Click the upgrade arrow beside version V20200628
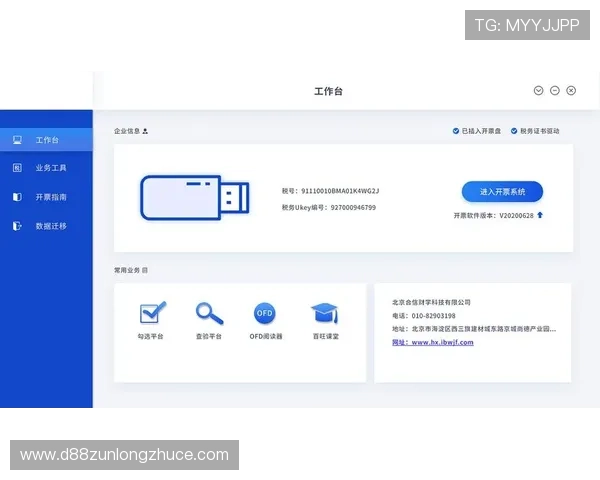600x480 pixels. click(540, 215)
